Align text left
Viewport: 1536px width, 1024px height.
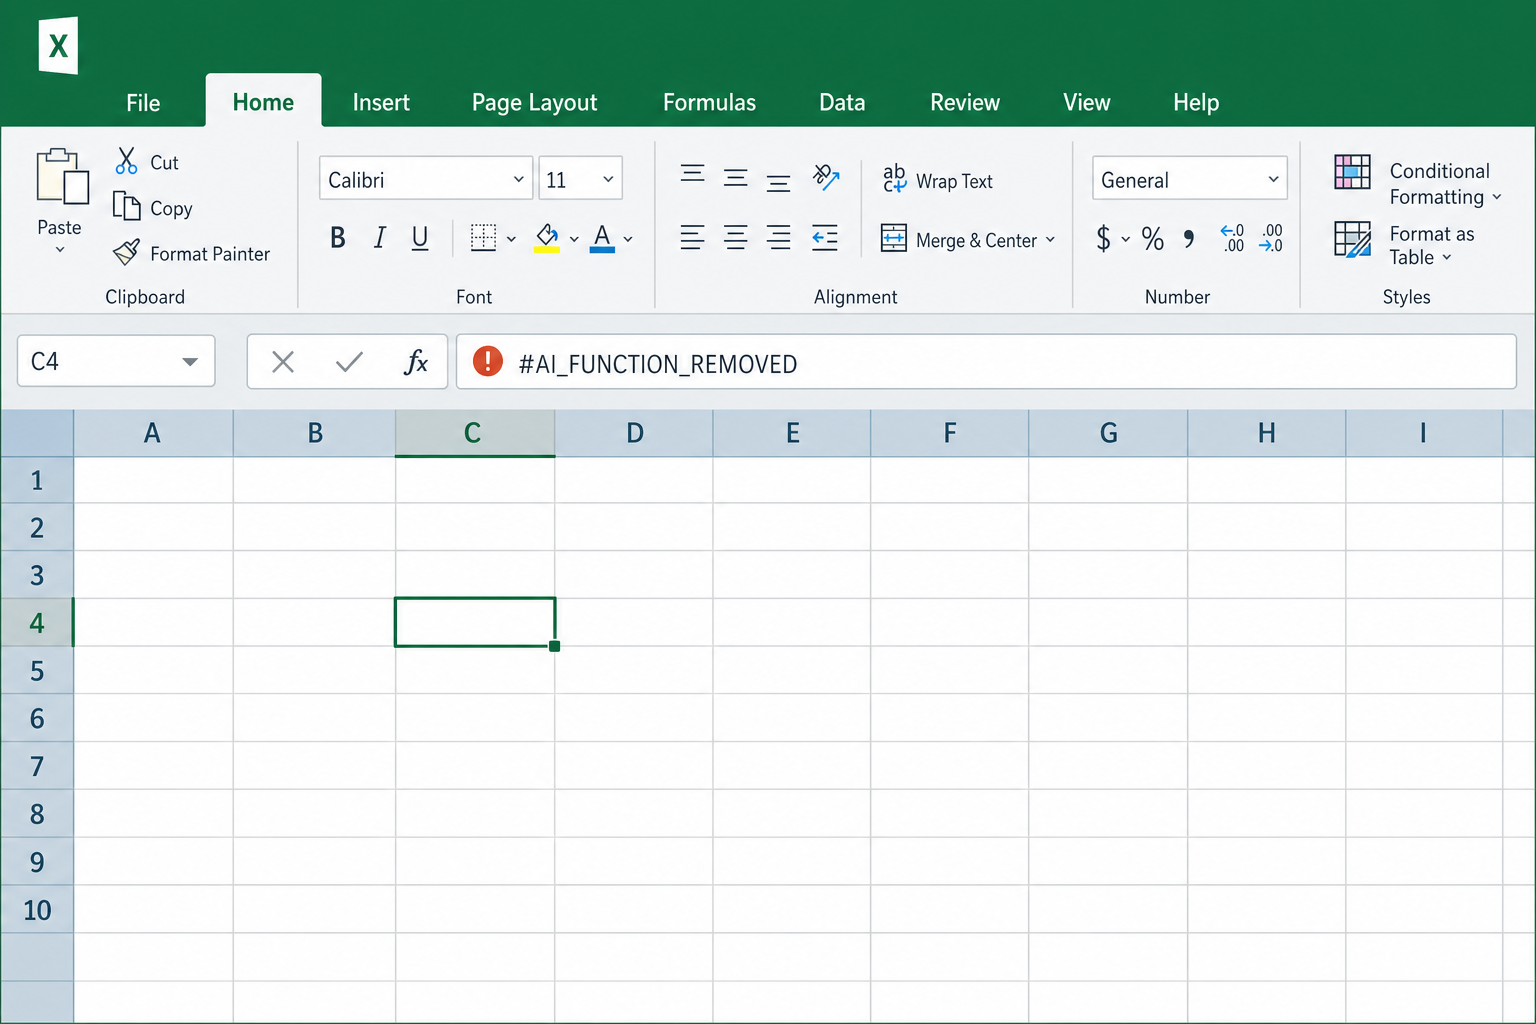692,238
